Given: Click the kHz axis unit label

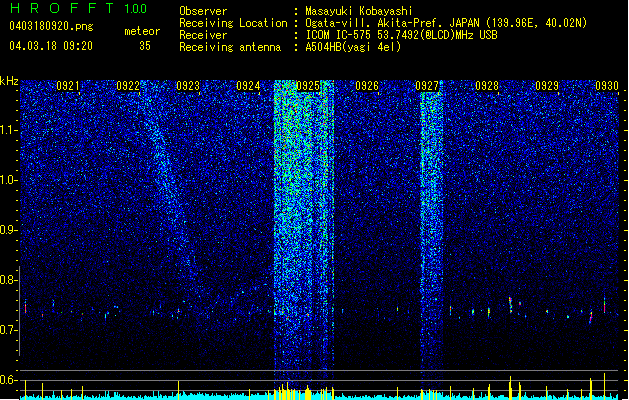Looking at the screenshot, I should coord(9,81).
